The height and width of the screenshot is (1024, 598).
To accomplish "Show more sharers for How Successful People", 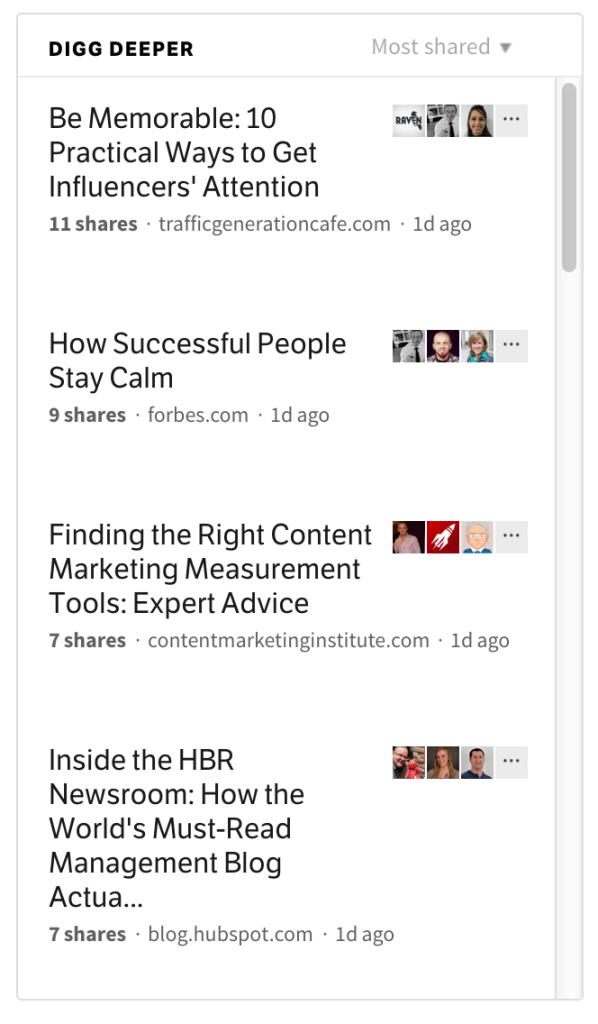I will coord(511,346).
